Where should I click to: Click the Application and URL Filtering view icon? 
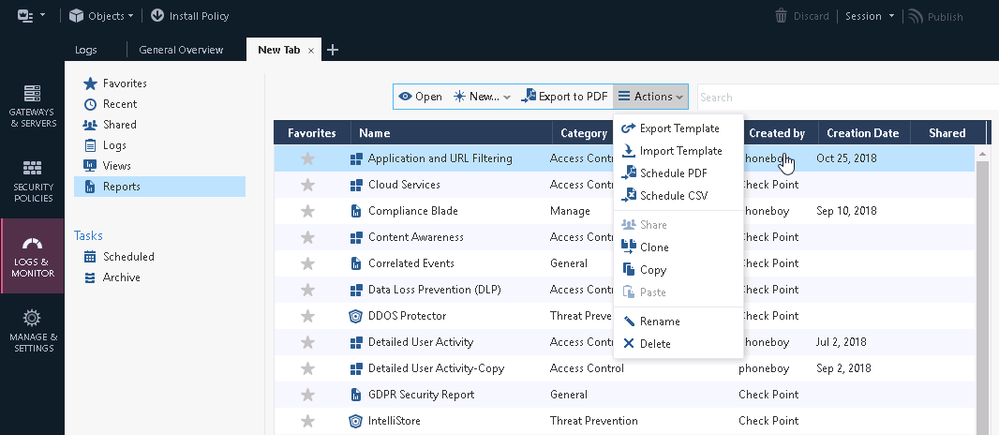pos(356,159)
